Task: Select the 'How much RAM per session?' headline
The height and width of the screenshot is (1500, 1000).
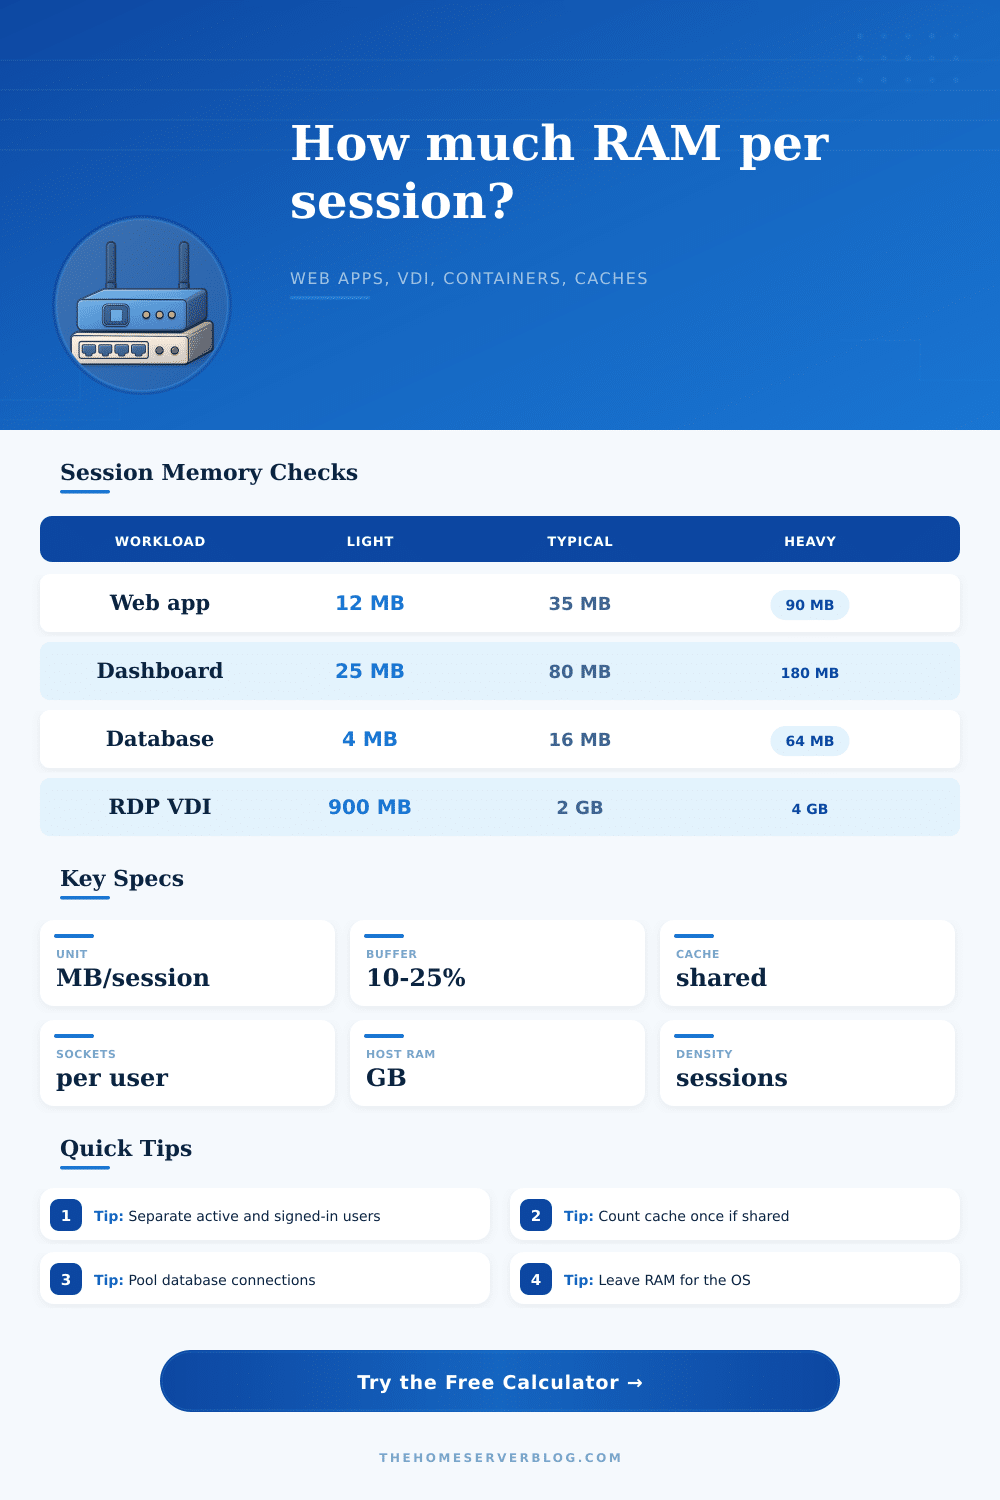Action: 560,172
